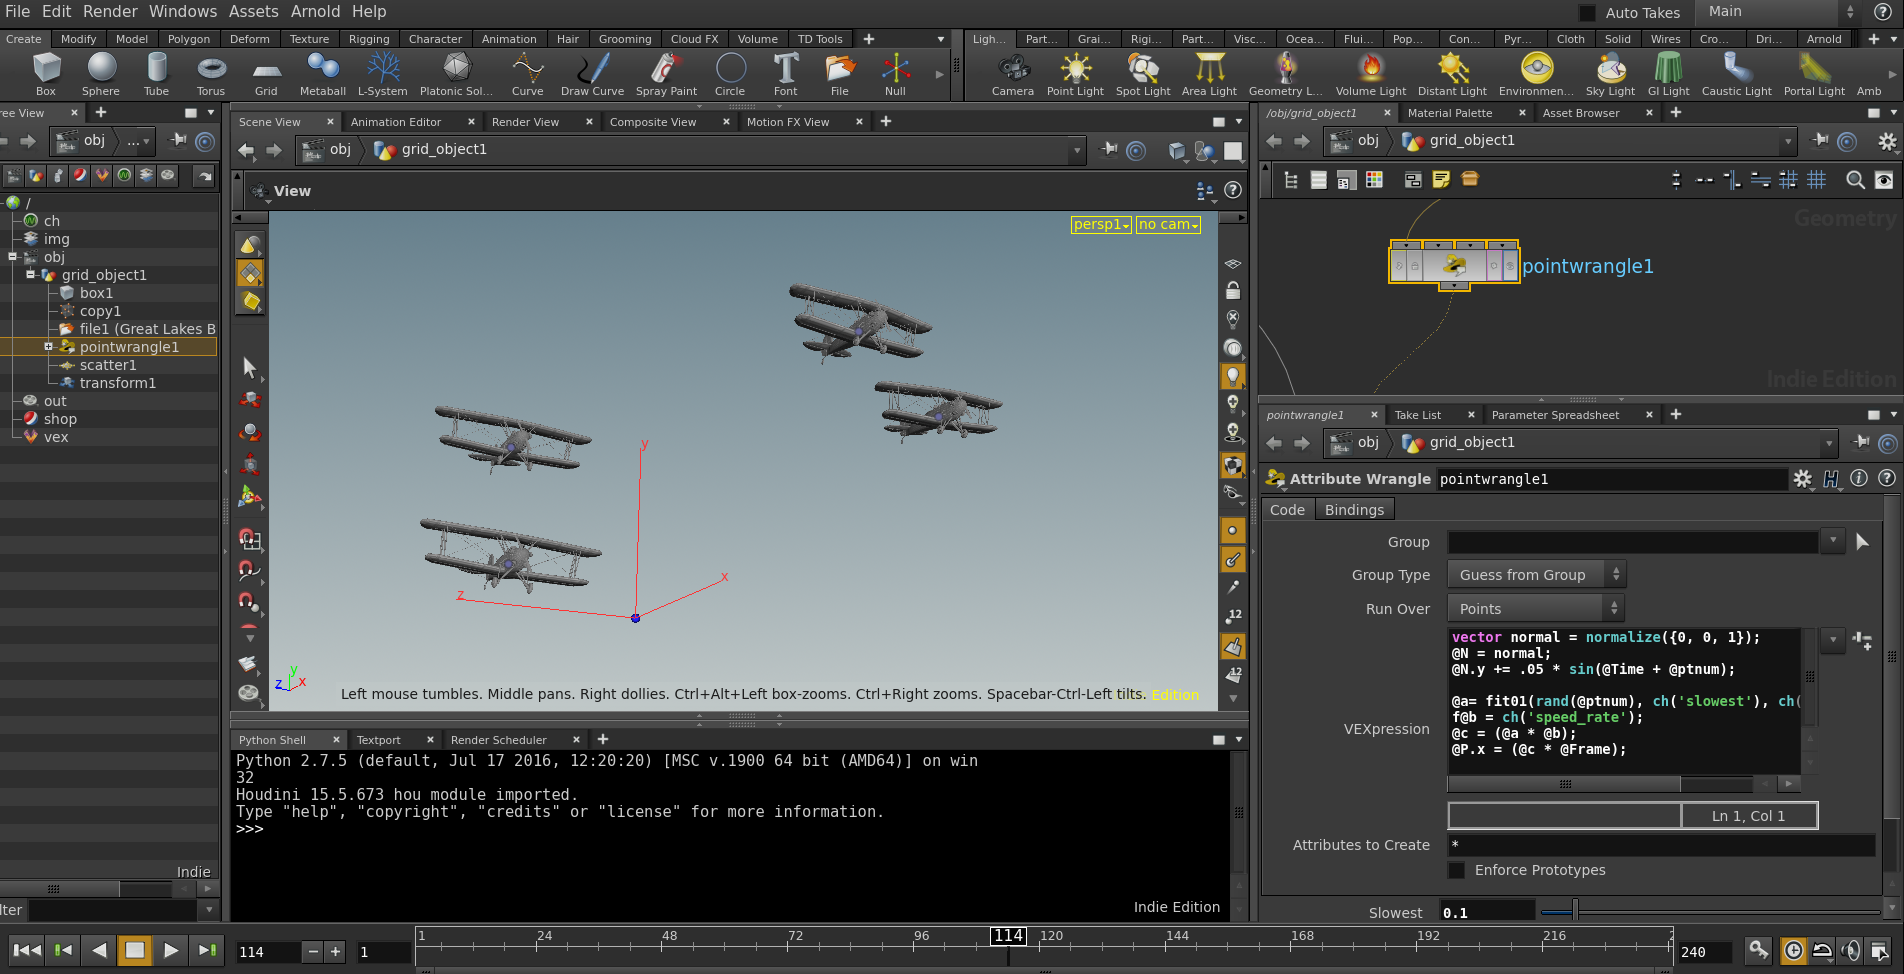Choose the Spray Paint tool
Viewport: 1904px width, 974px height.
coord(666,74)
